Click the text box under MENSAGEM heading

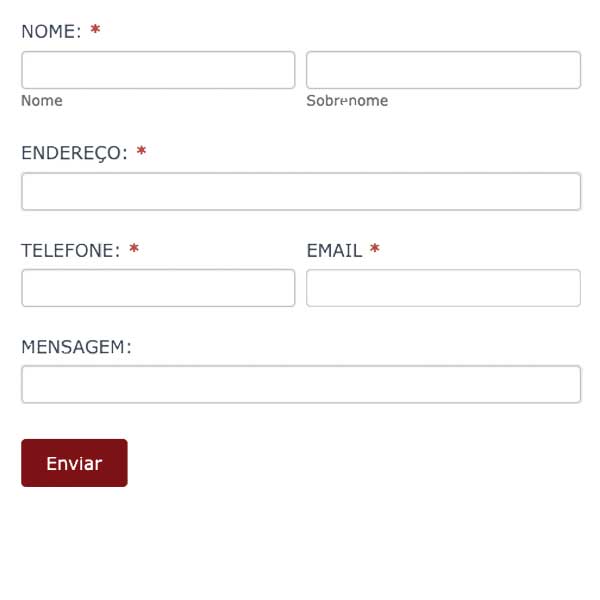coord(300,384)
